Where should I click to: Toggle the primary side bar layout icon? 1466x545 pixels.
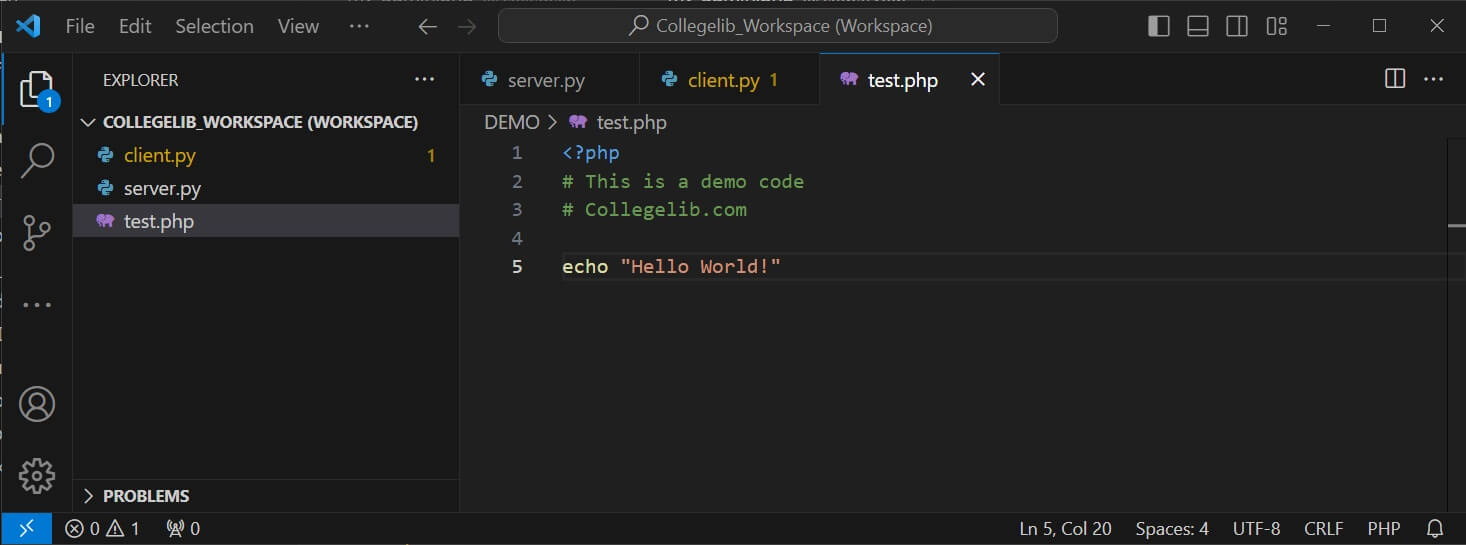tap(1158, 26)
